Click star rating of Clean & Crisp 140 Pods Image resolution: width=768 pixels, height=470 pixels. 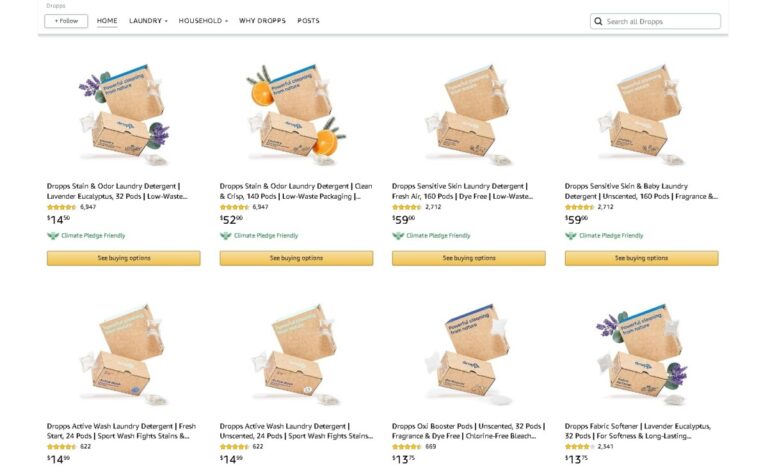(234, 207)
